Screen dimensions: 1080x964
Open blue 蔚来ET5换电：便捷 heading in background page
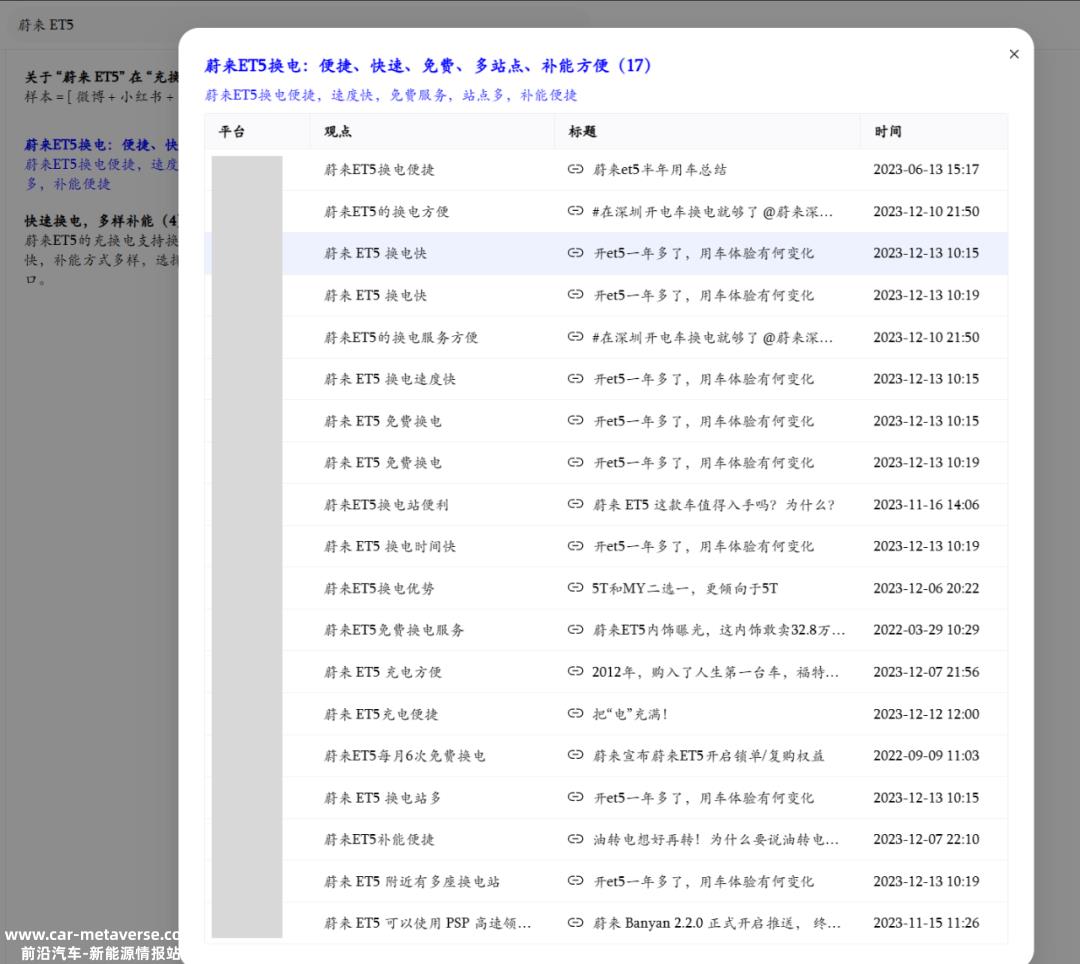coord(101,145)
